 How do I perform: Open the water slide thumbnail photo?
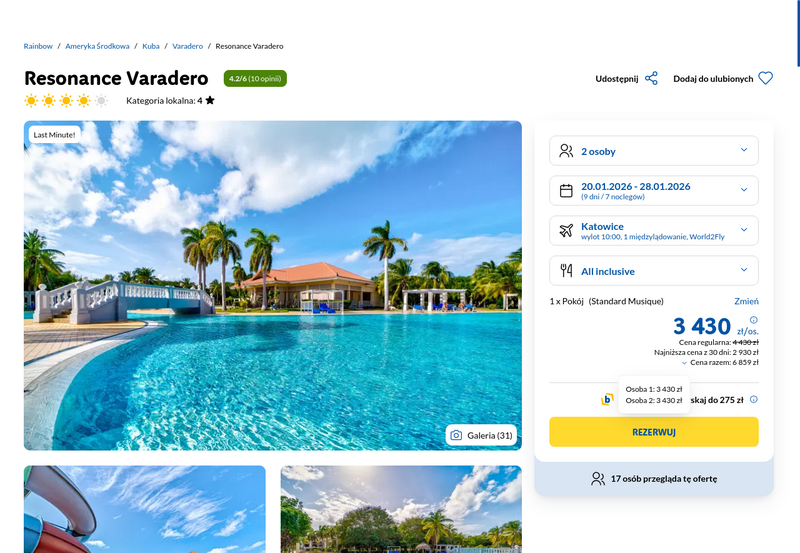[x=144, y=509]
